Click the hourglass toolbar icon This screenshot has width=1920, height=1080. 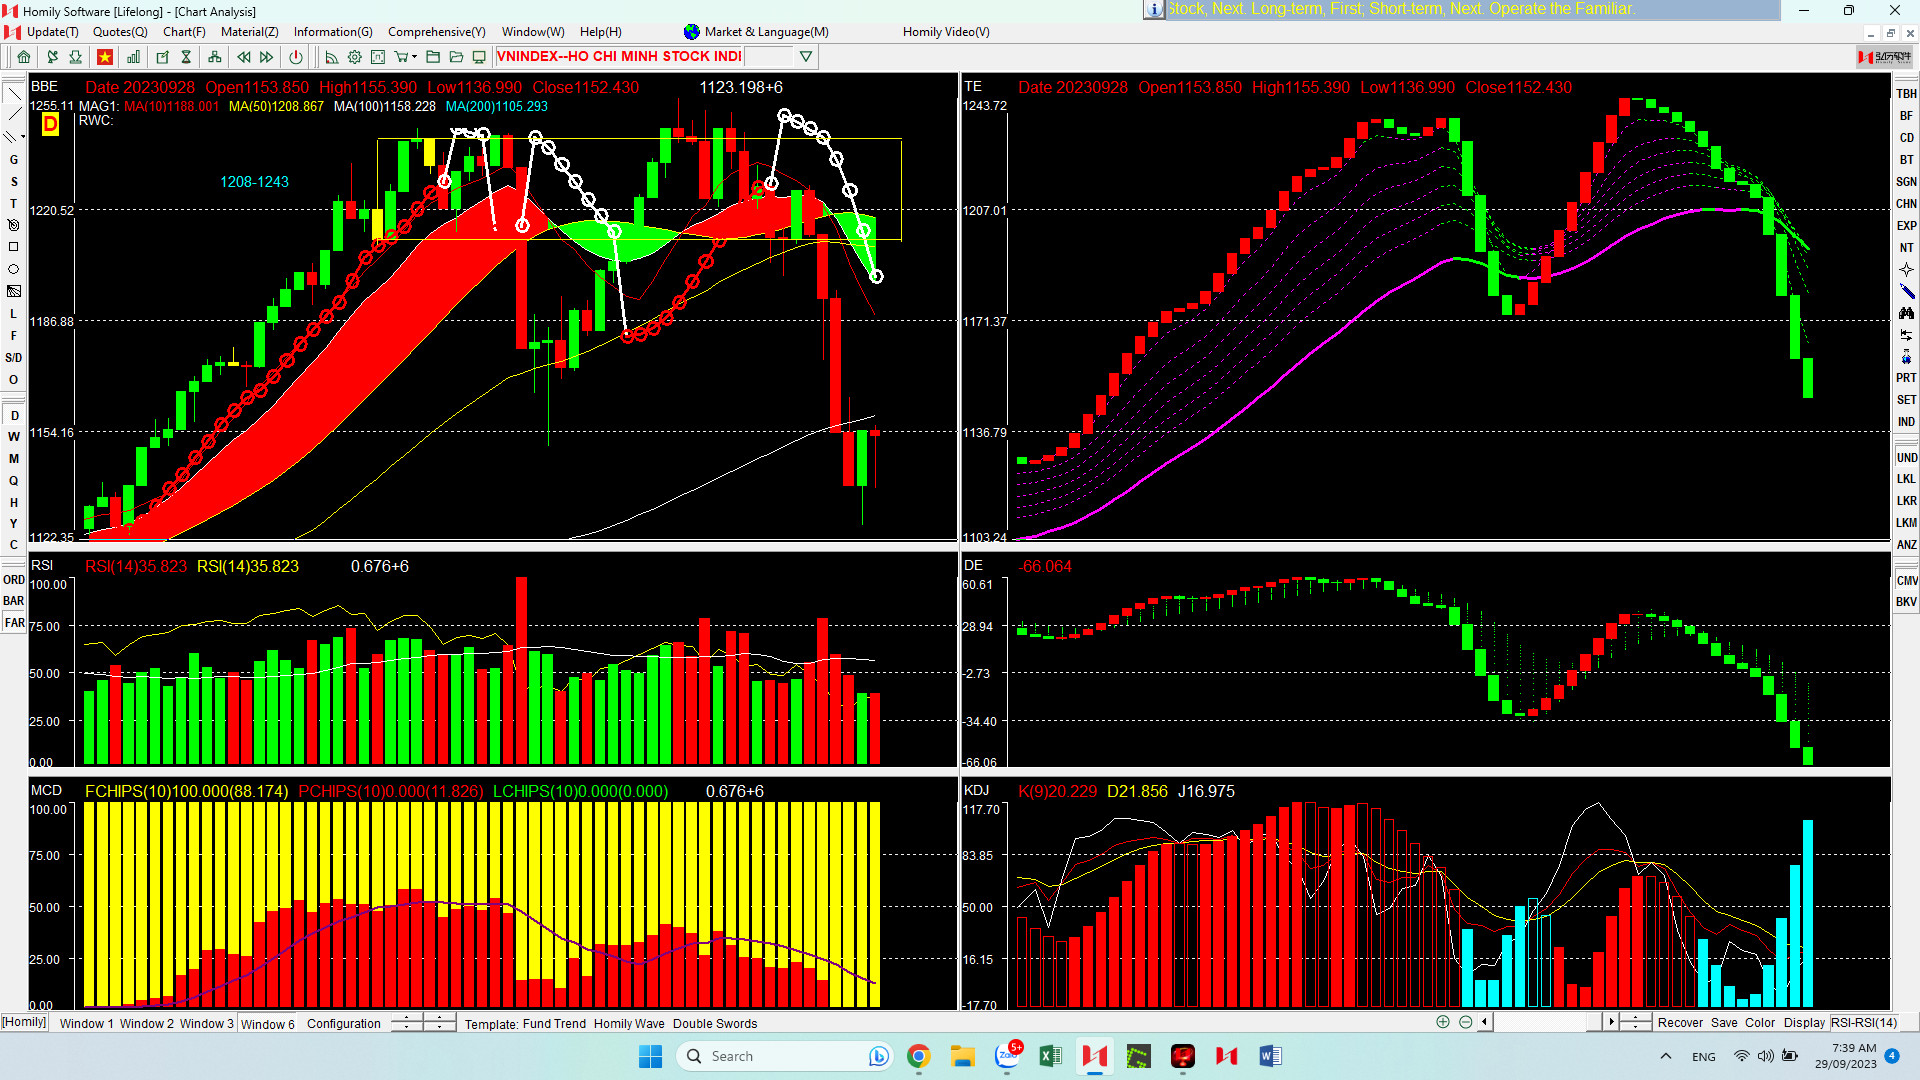pyautogui.click(x=186, y=57)
